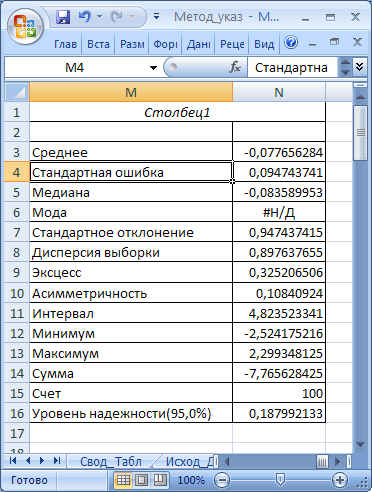Expand the formula bar

click(x=359, y=67)
